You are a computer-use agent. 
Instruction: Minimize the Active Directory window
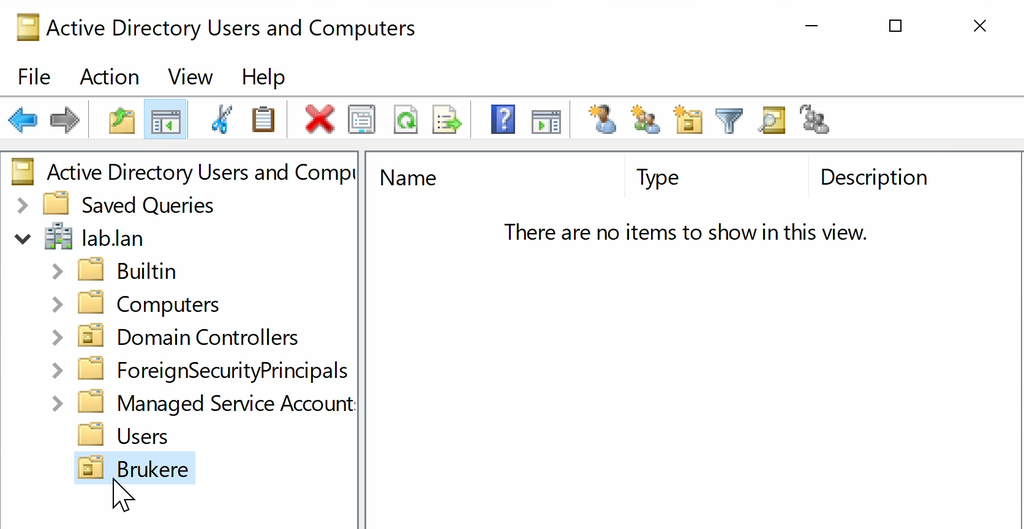point(812,26)
